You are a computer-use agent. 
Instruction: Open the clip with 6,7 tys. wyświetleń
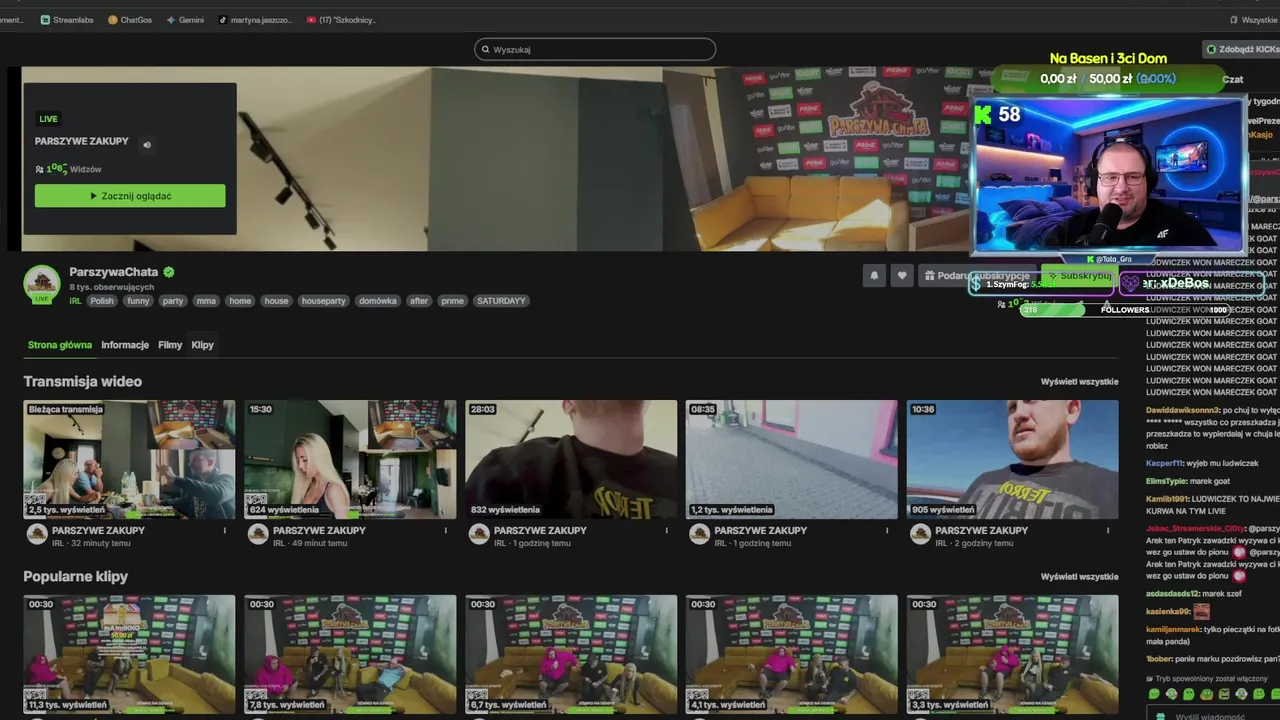tap(571, 654)
